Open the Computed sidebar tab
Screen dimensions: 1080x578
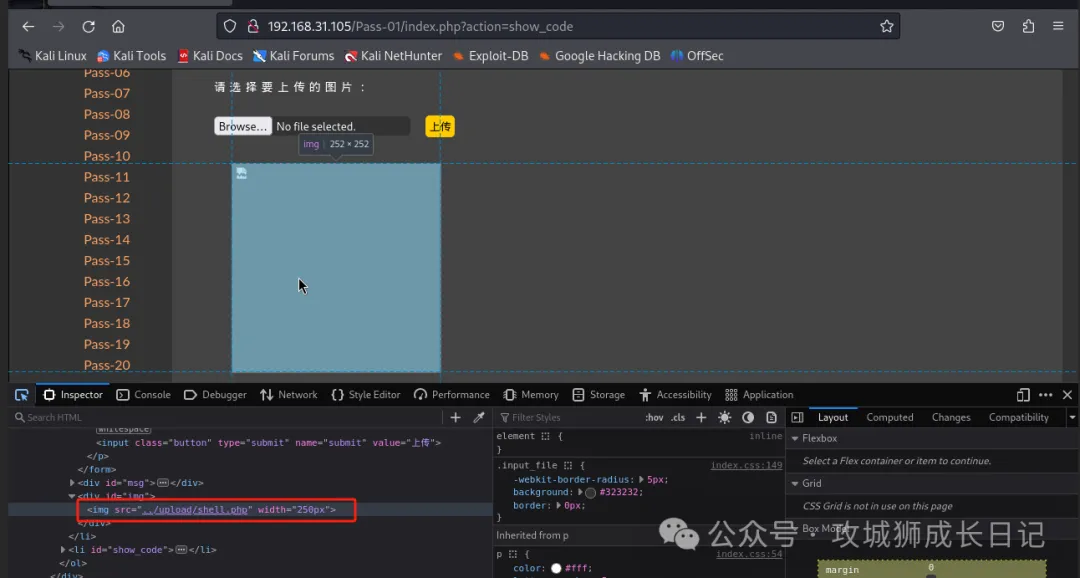889,417
